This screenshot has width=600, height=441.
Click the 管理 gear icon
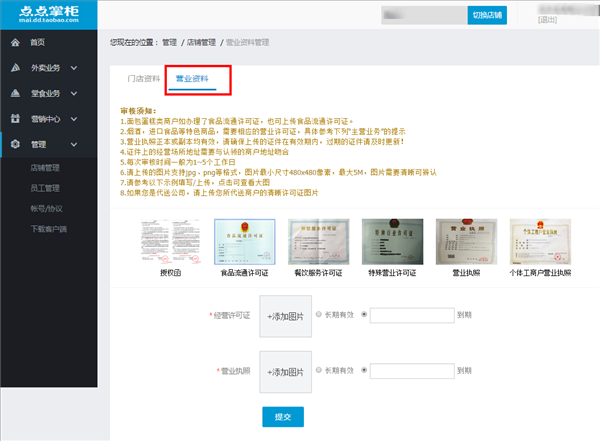(x=15, y=144)
